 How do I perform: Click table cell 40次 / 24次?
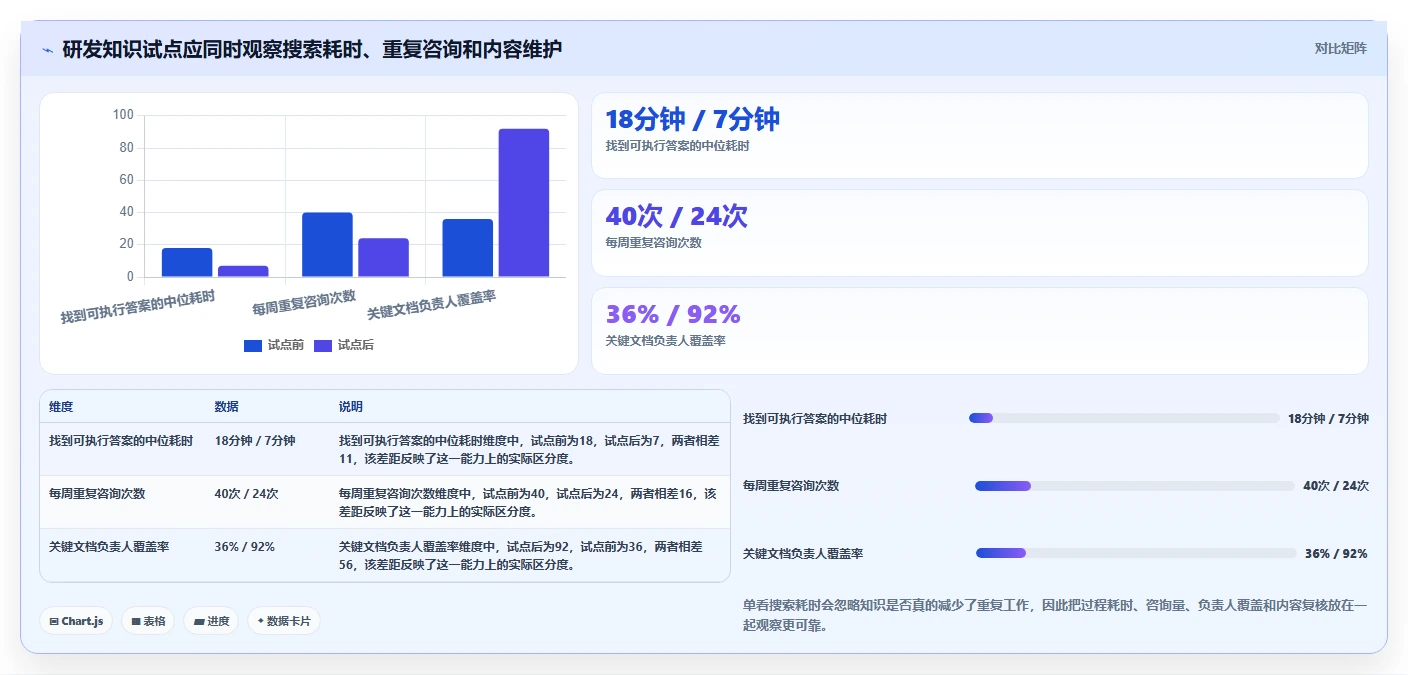pos(246,494)
